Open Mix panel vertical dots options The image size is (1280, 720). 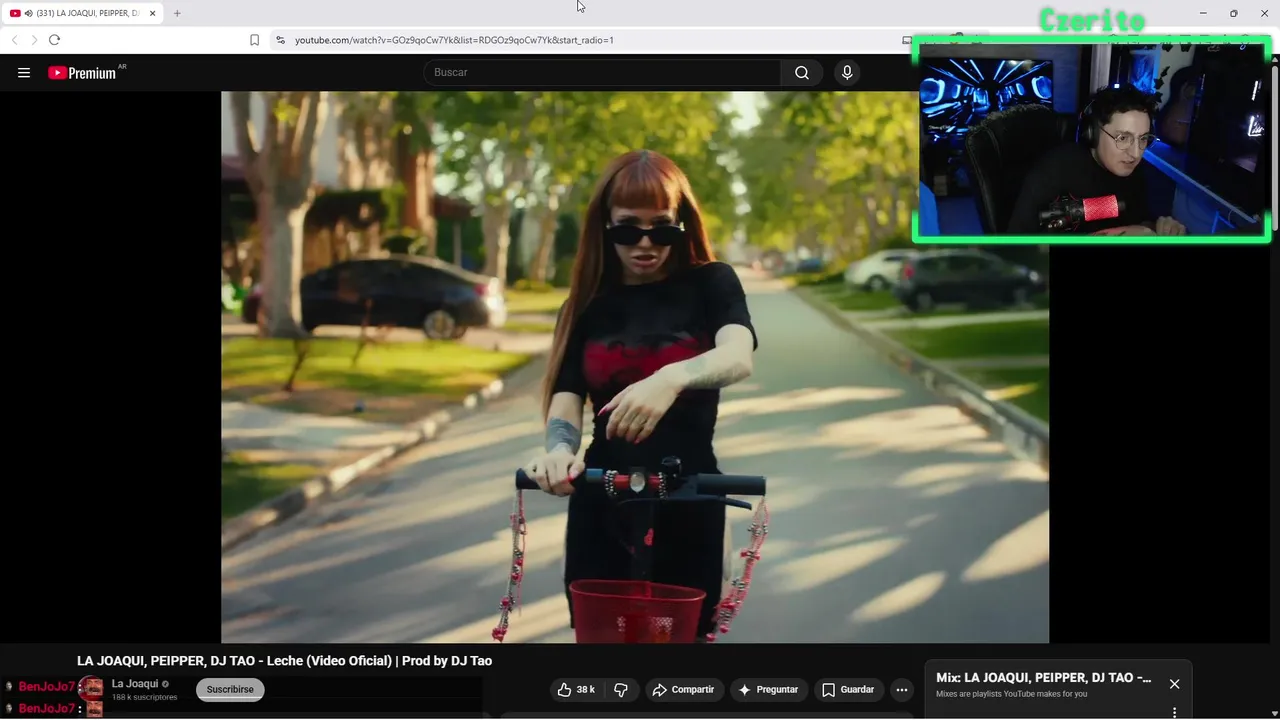tap(1174, 712)
